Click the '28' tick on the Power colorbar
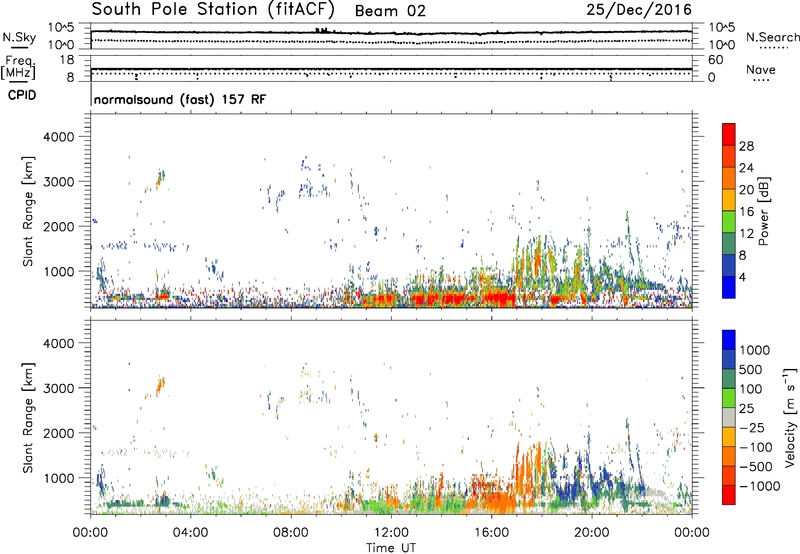Image resolution: width=800 pixels, height=554 pixels. click(x=746, y=146)
